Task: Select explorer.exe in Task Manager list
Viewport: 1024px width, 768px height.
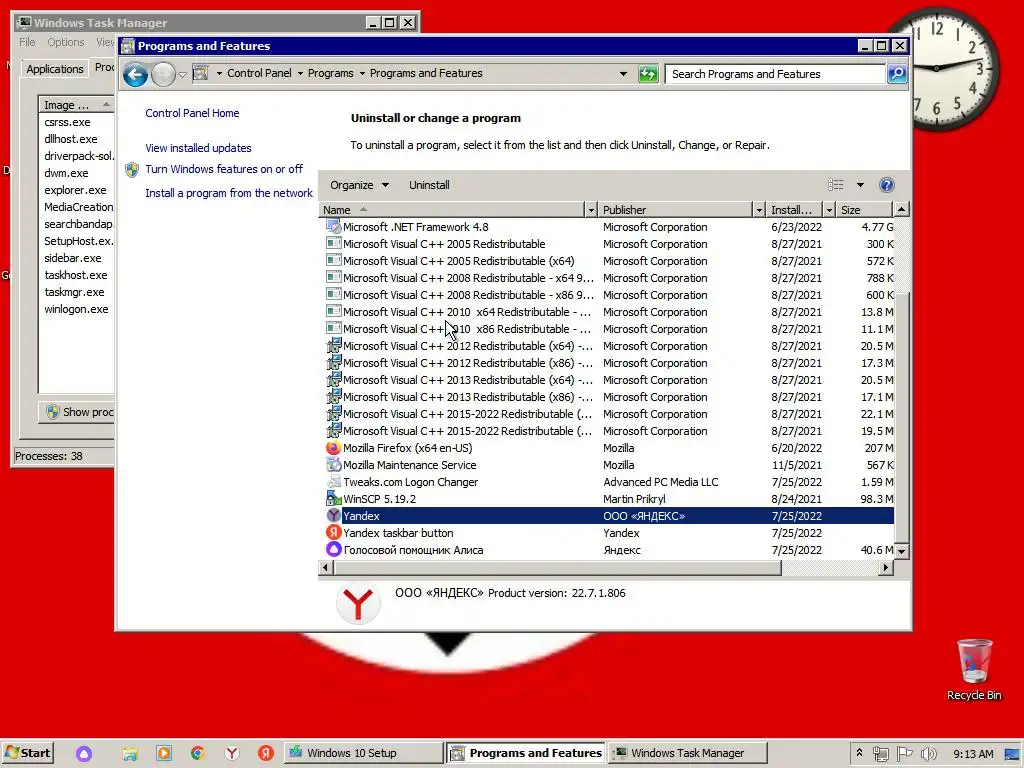Action: pos(75,190)
